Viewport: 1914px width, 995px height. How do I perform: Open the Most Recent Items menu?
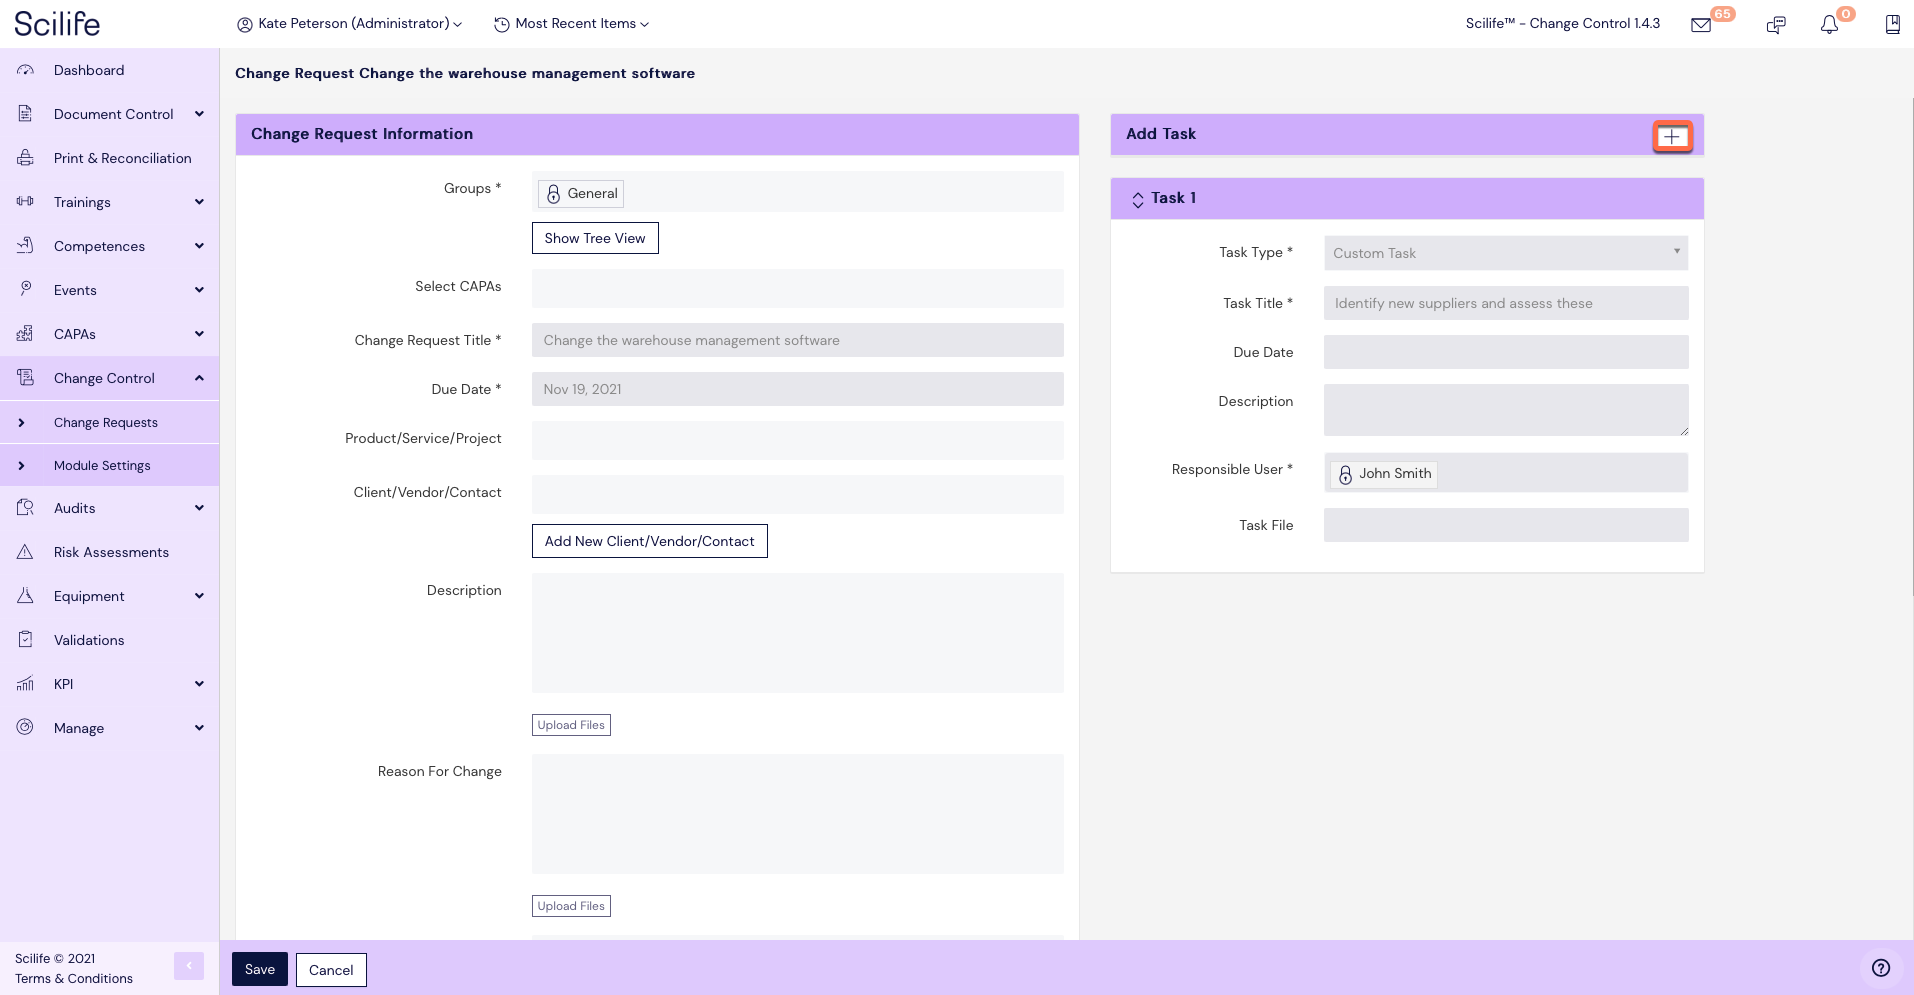570,23
